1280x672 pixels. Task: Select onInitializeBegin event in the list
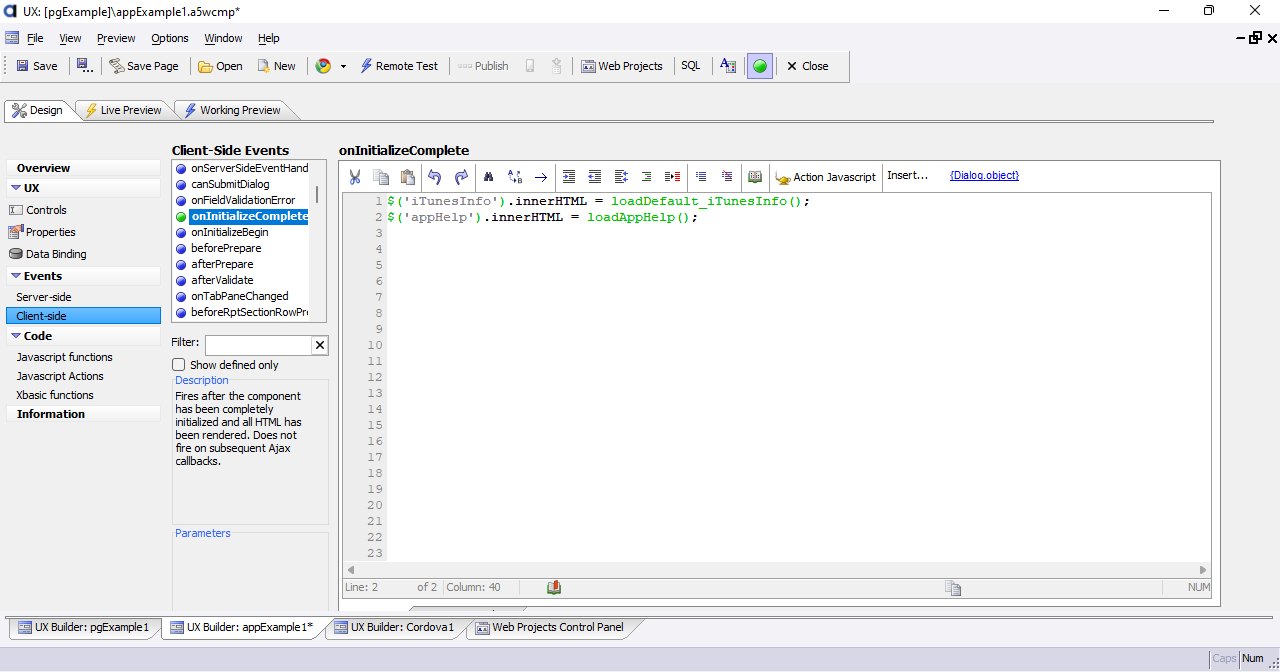[x=229, y=232]
